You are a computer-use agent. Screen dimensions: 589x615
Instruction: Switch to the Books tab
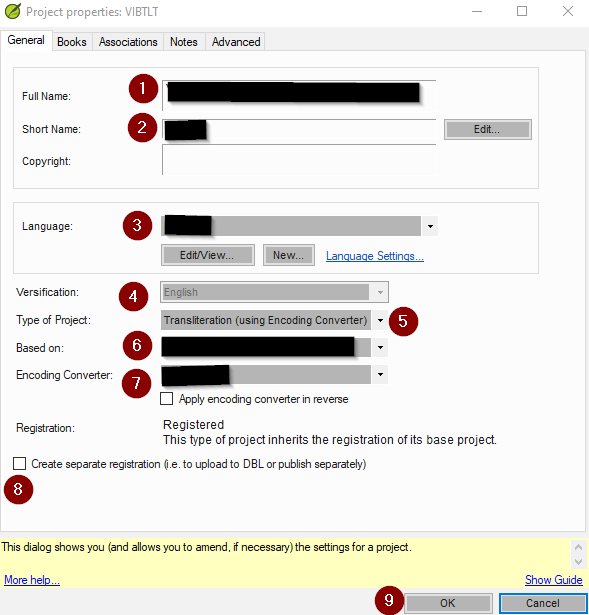(72, 42)
